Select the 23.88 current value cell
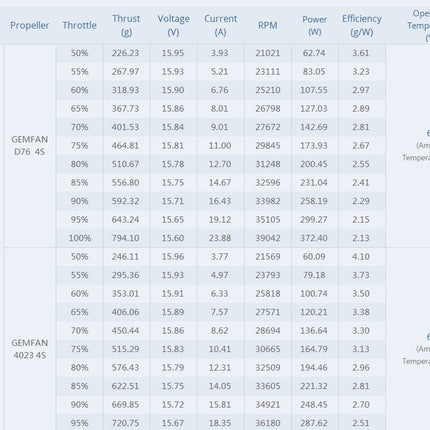The width and height of the screenshot is (430, 430). pos(221,238)
